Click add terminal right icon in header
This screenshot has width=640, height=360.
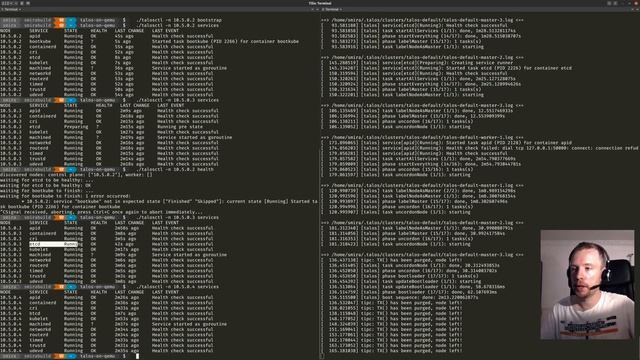click(x=22, y=3)
